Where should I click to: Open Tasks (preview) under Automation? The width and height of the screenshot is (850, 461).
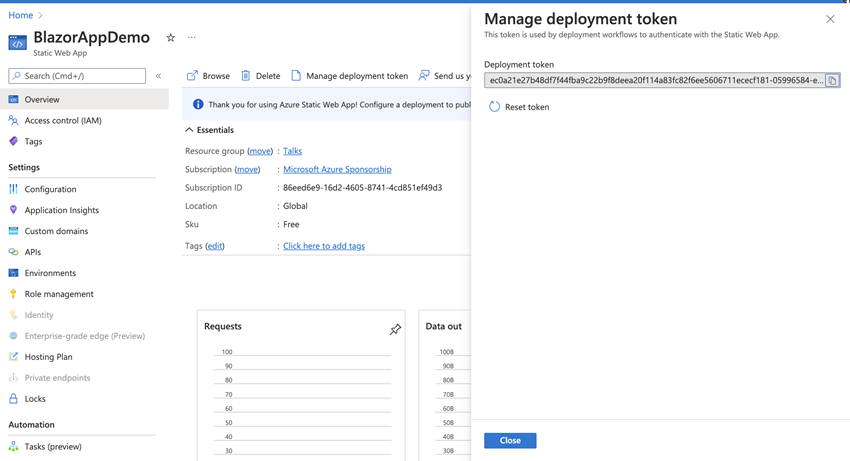point(53,446)
